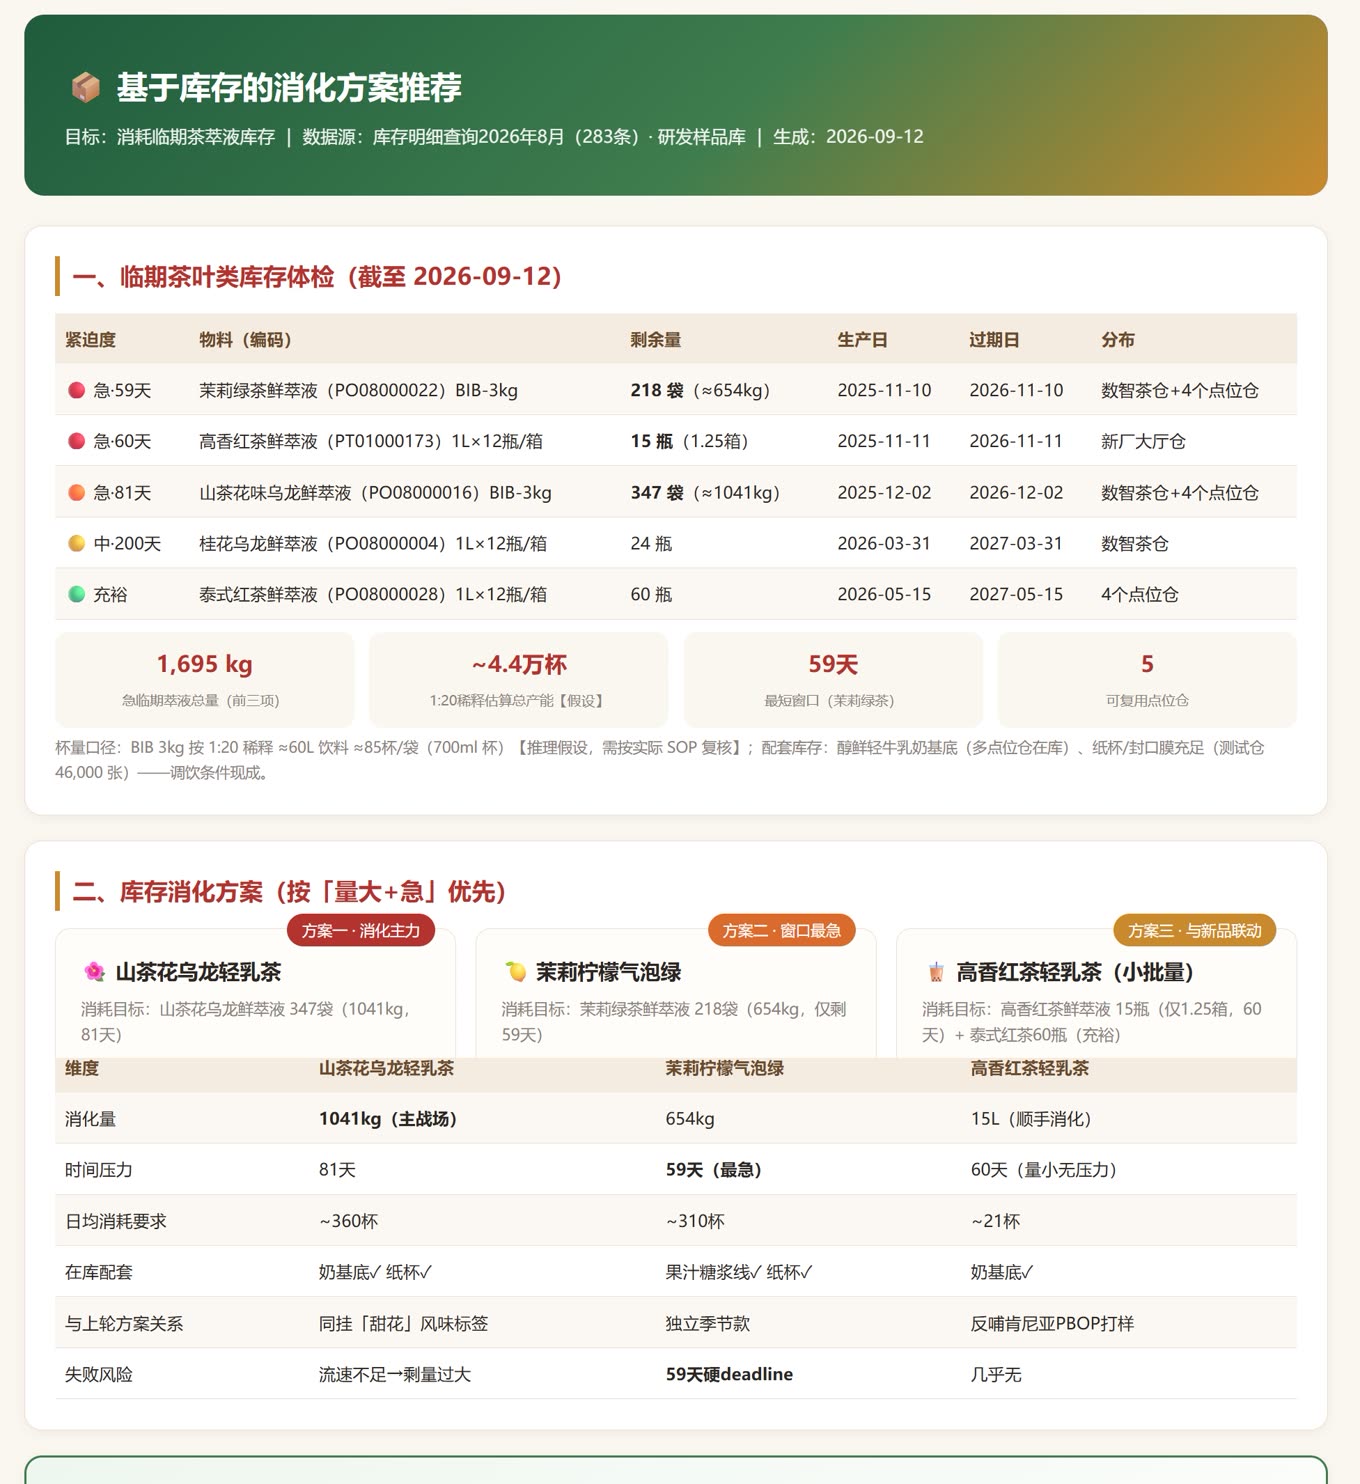Click 茉莉绿茶鲜萃液（PO08000022）material cell

click(x=358, y=390)
